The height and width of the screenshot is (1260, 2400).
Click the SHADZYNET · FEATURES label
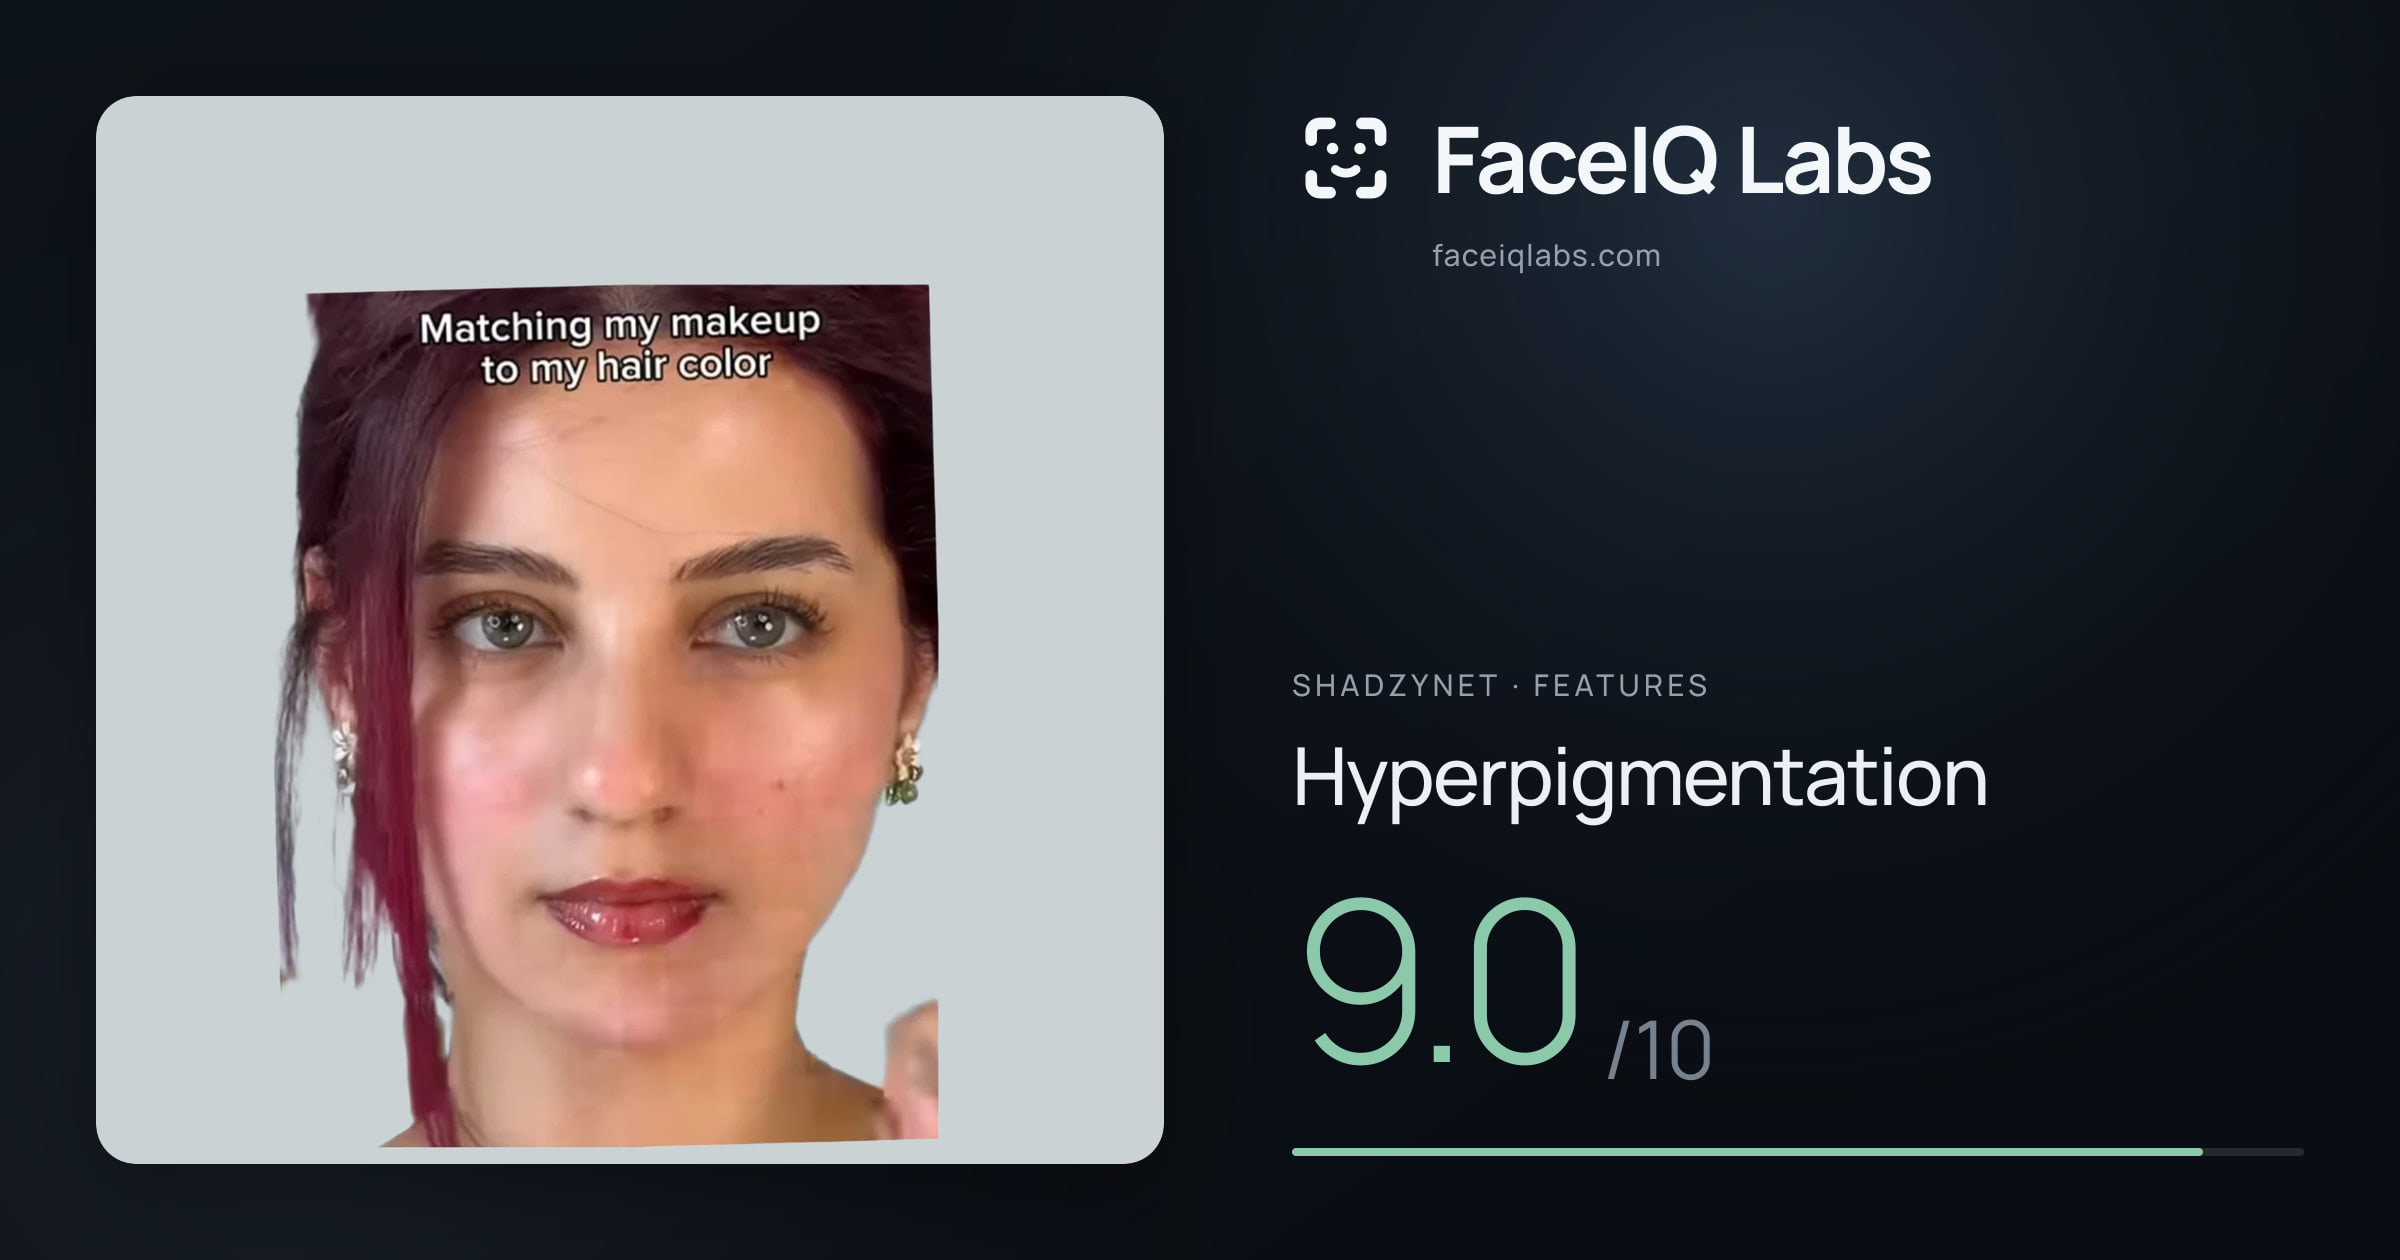coord(1500,686)
